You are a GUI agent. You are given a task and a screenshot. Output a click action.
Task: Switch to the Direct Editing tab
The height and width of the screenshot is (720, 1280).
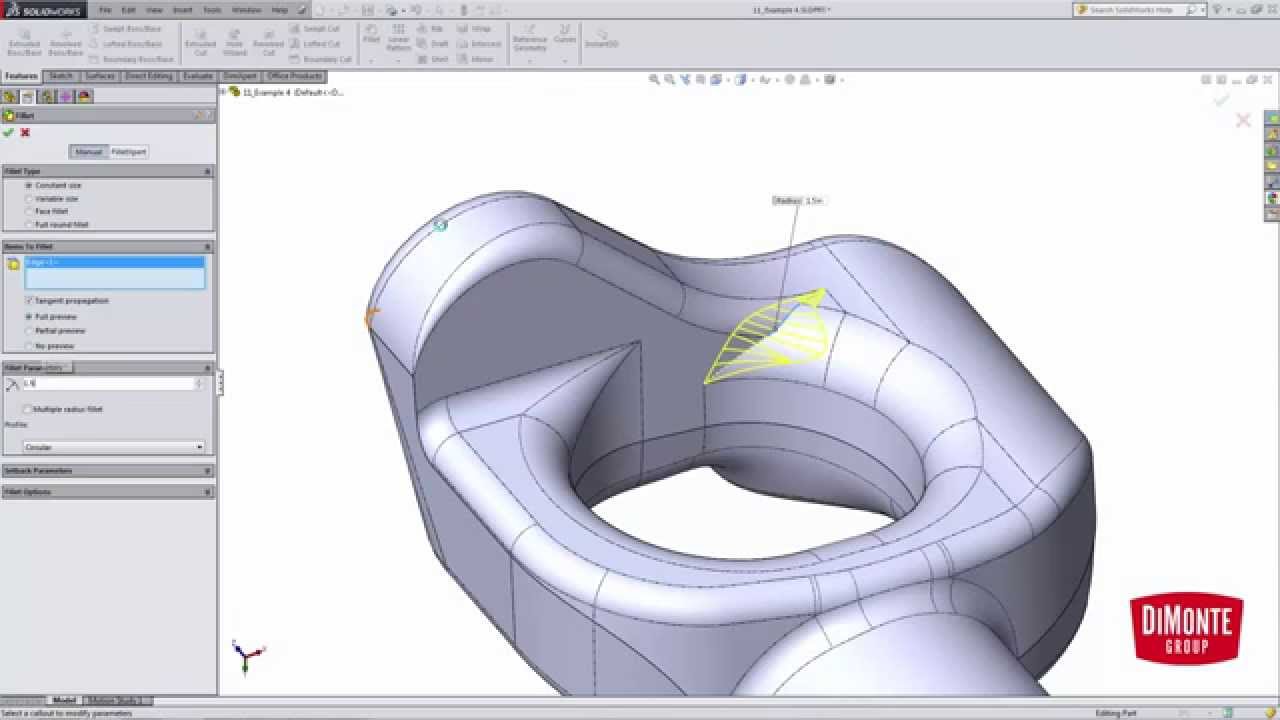[148, 76]
